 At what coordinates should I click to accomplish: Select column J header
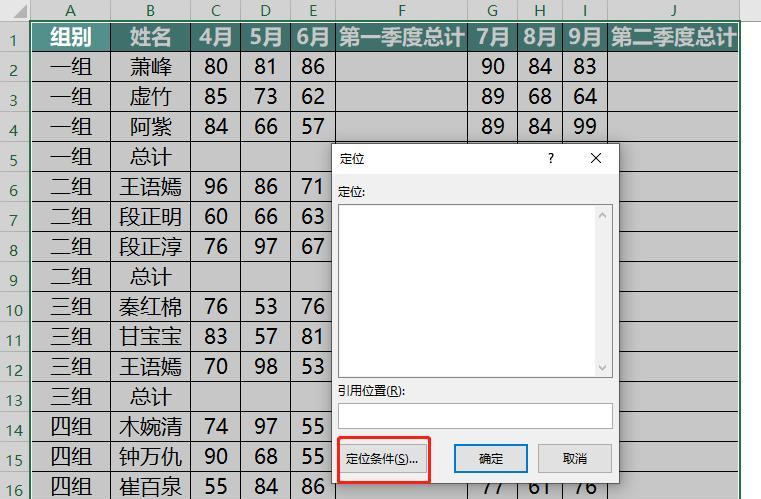pos(673,10)
